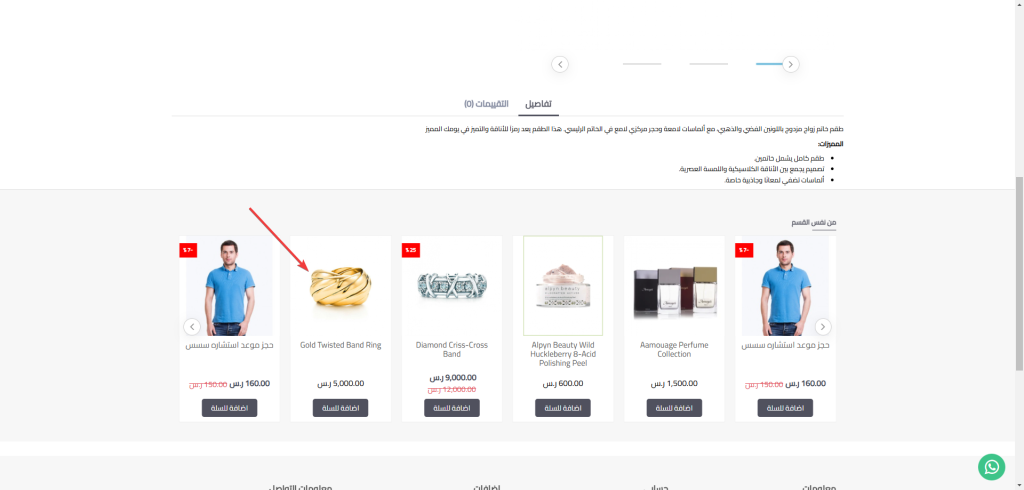View the Alpyn Beauty Polishing Peel image
1024x490 pixels.
coord(563,286)
